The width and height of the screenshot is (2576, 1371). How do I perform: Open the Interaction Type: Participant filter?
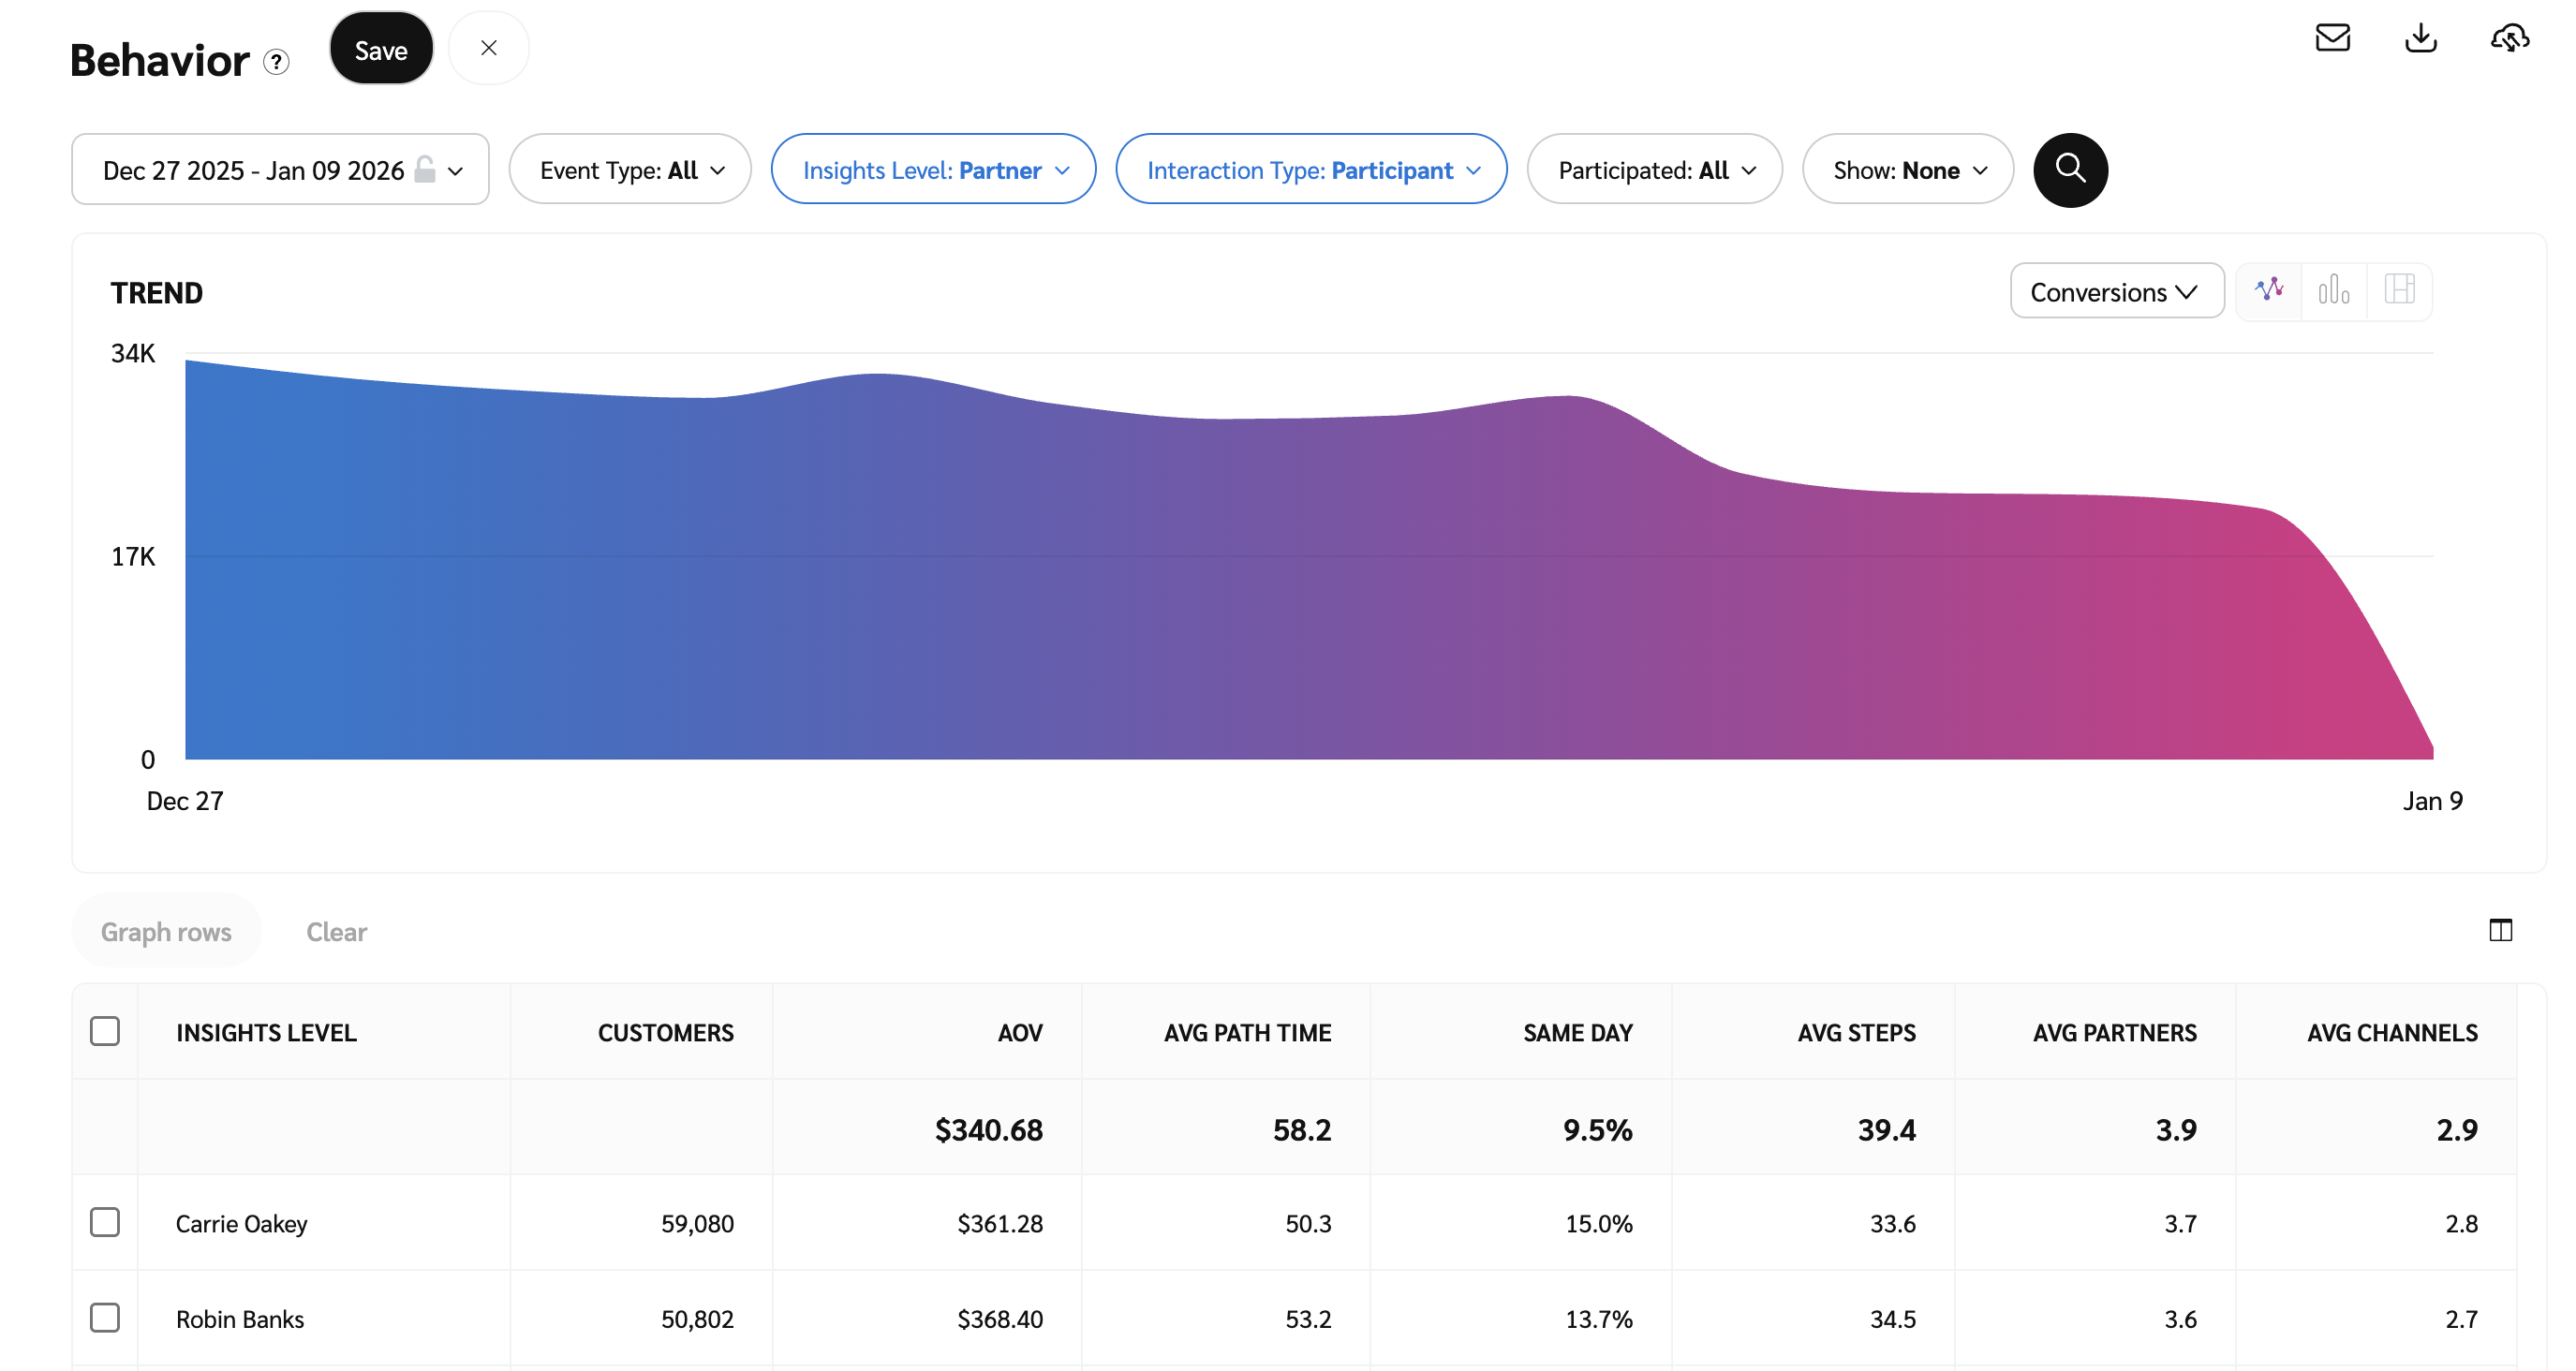(1311, 170)
